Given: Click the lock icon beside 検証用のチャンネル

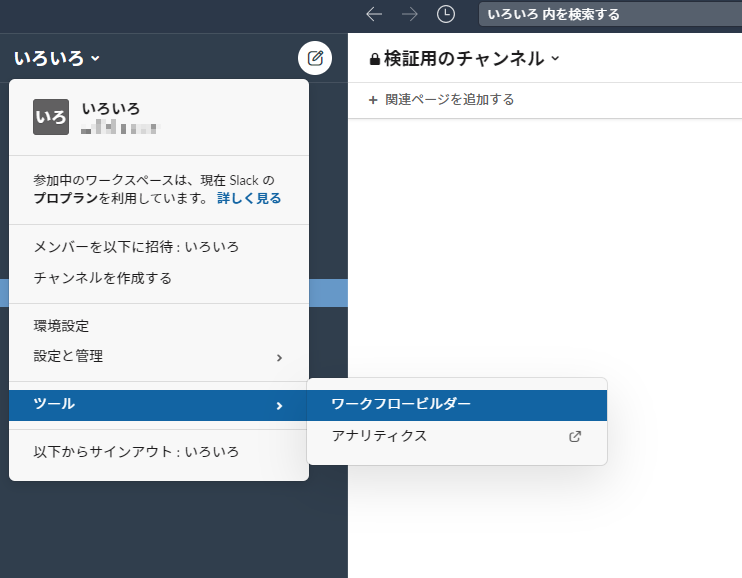Looking at the screenshot, I should pyautogui.click(x=375, y=59).
